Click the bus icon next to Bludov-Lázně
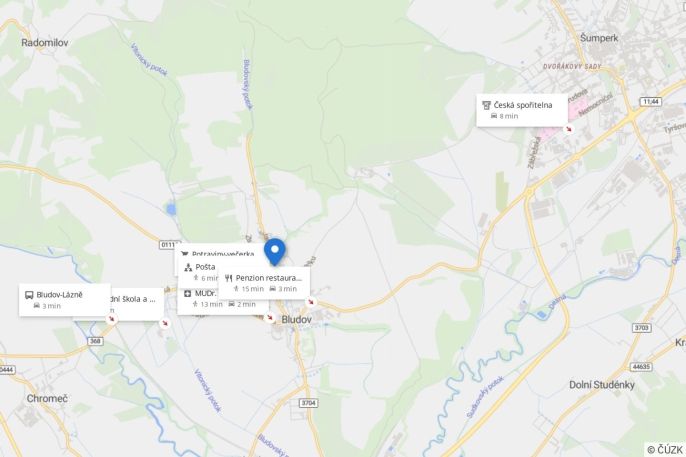This screenshot has height=457, width=686. 29,295
